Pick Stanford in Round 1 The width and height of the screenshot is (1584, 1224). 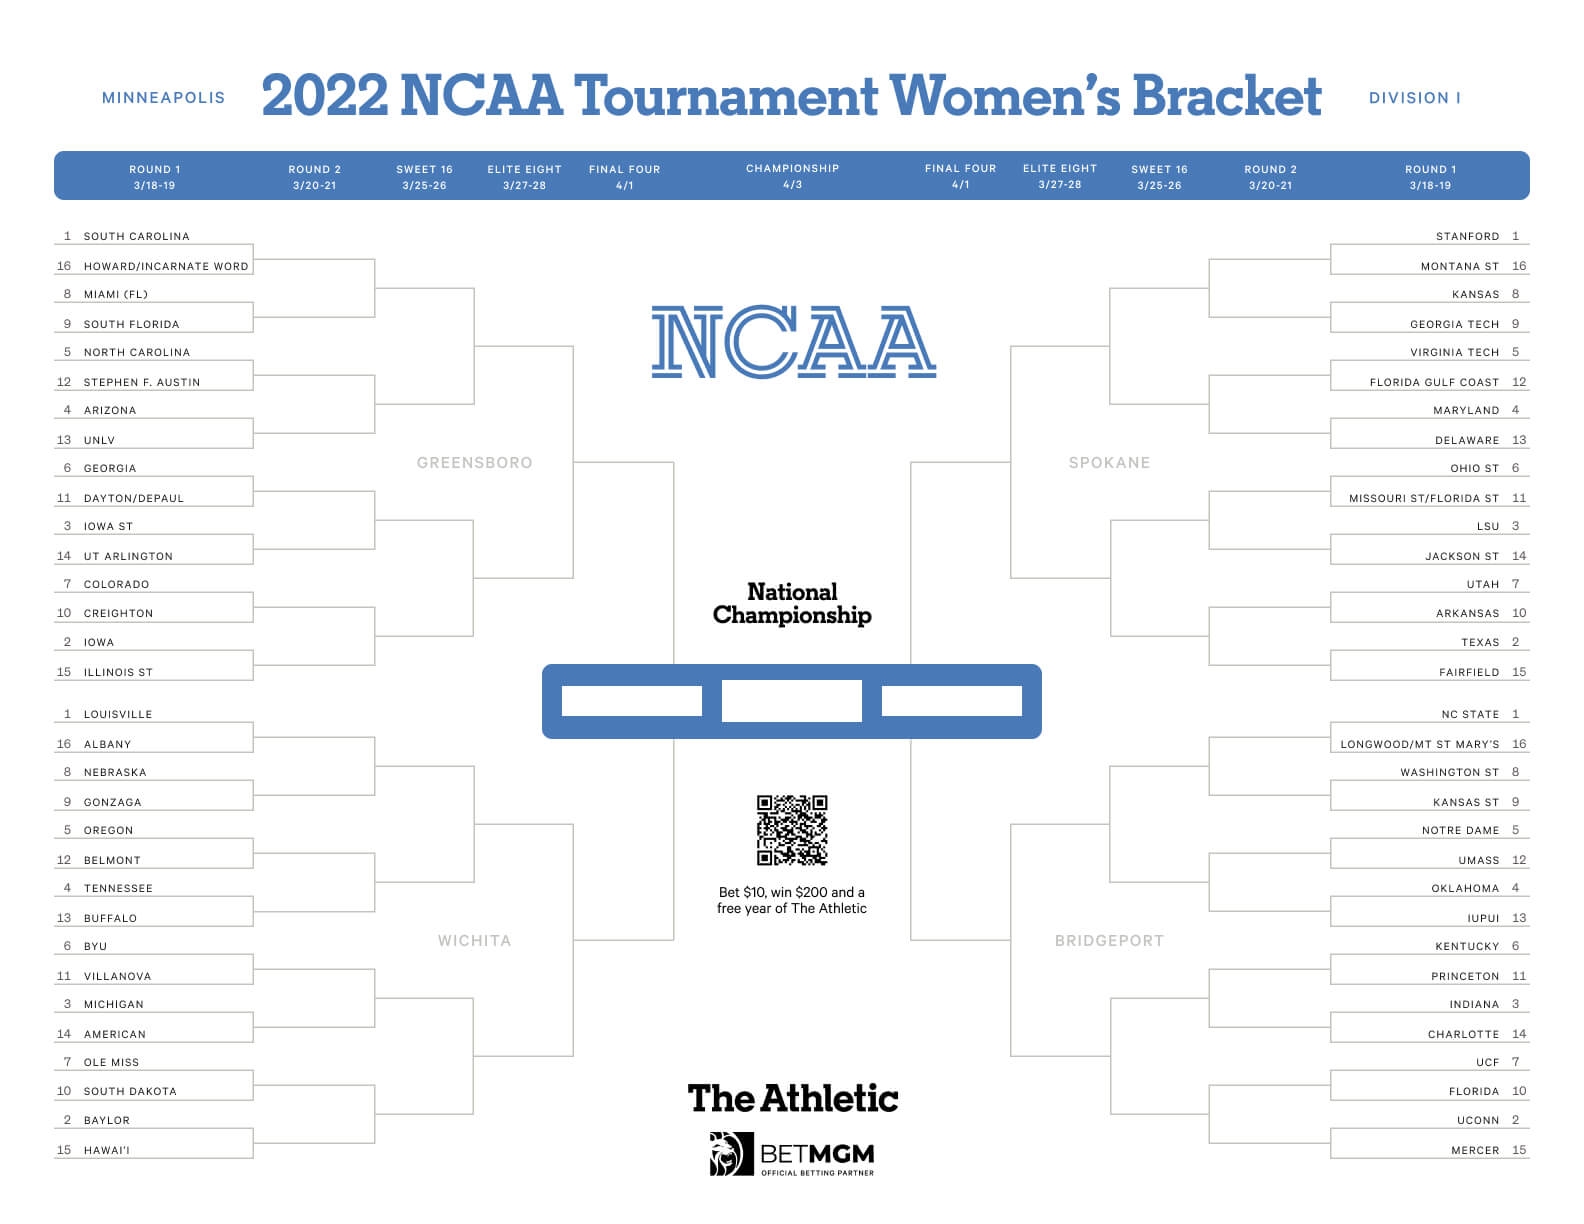coord(1467,237)
